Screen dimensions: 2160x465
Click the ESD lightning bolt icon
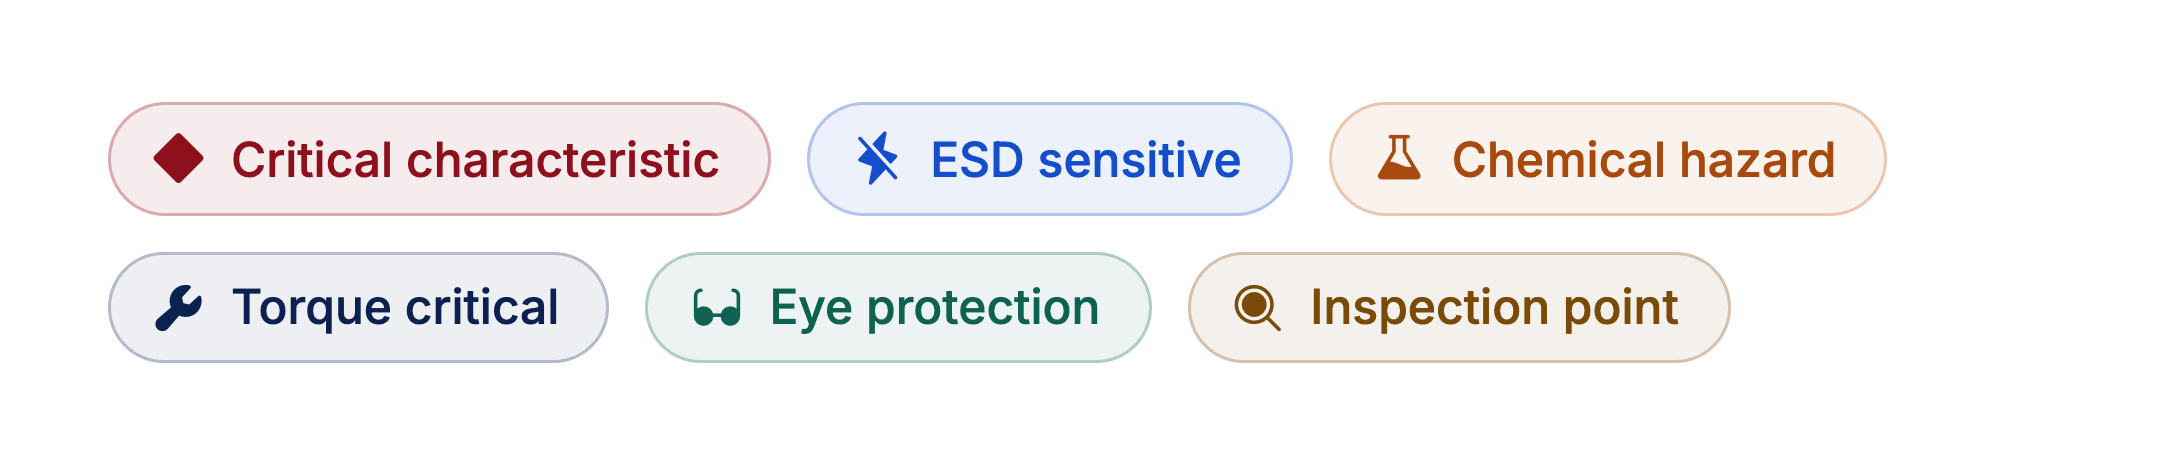tap(878, 159)
